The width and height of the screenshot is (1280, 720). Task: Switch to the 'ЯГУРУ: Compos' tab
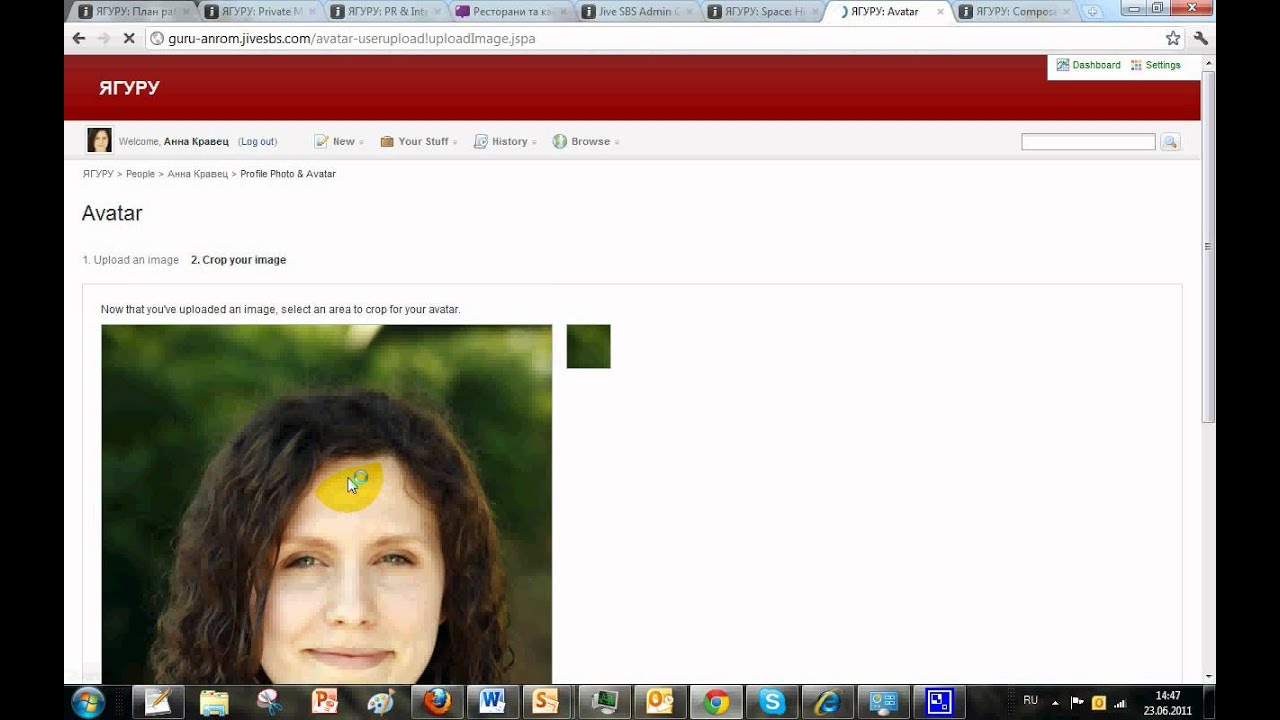(x=1014, y=12)
